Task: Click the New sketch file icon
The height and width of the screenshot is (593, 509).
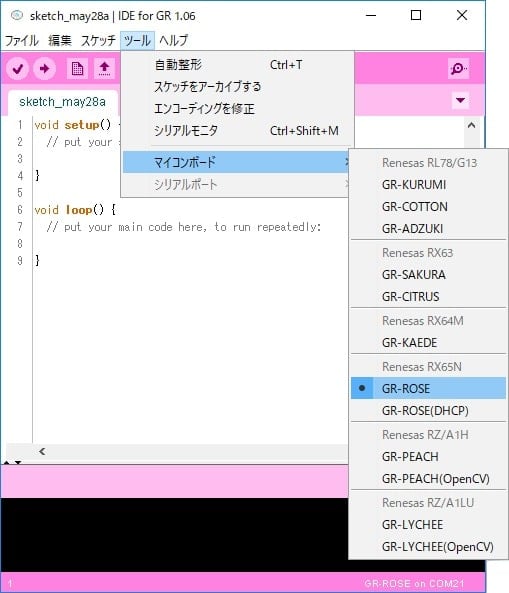Action: pos(77,68)
